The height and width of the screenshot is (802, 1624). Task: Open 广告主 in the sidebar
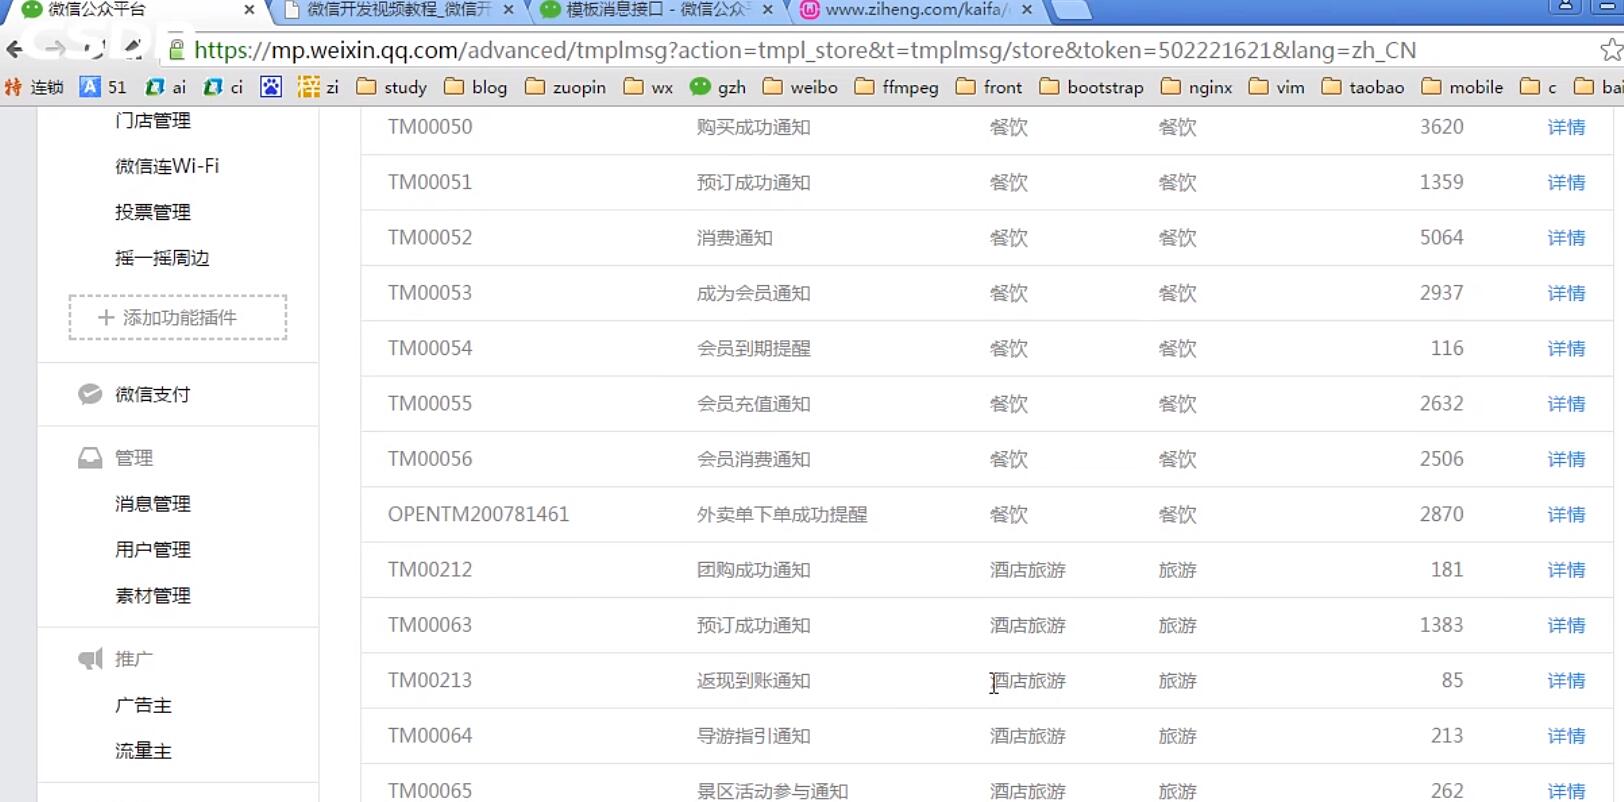[143, 705]
